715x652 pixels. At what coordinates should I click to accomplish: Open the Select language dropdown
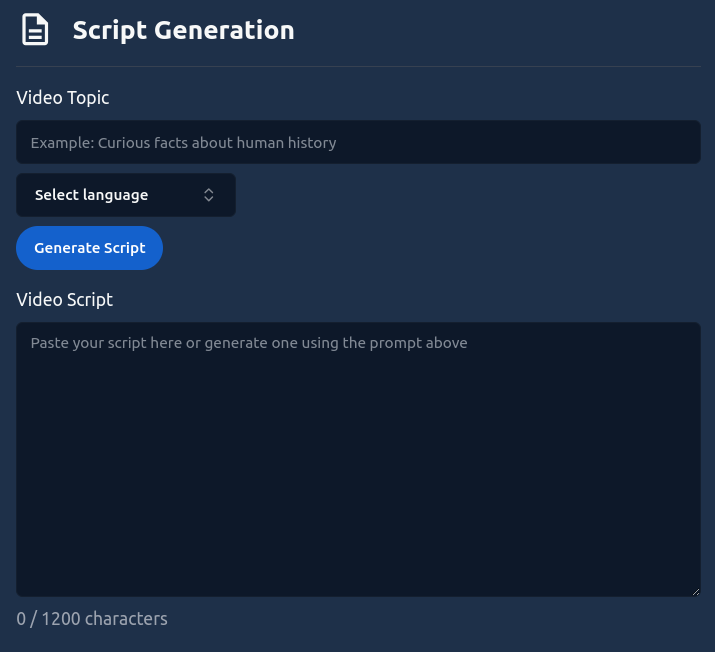[125, 195]
